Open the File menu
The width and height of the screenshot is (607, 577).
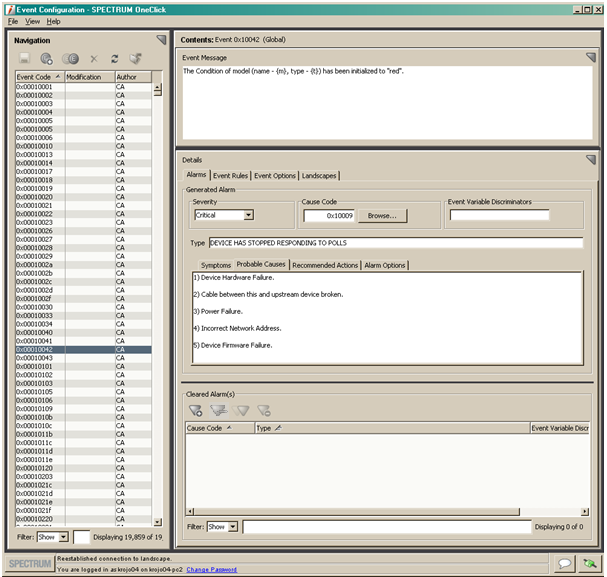coord(13,22)
